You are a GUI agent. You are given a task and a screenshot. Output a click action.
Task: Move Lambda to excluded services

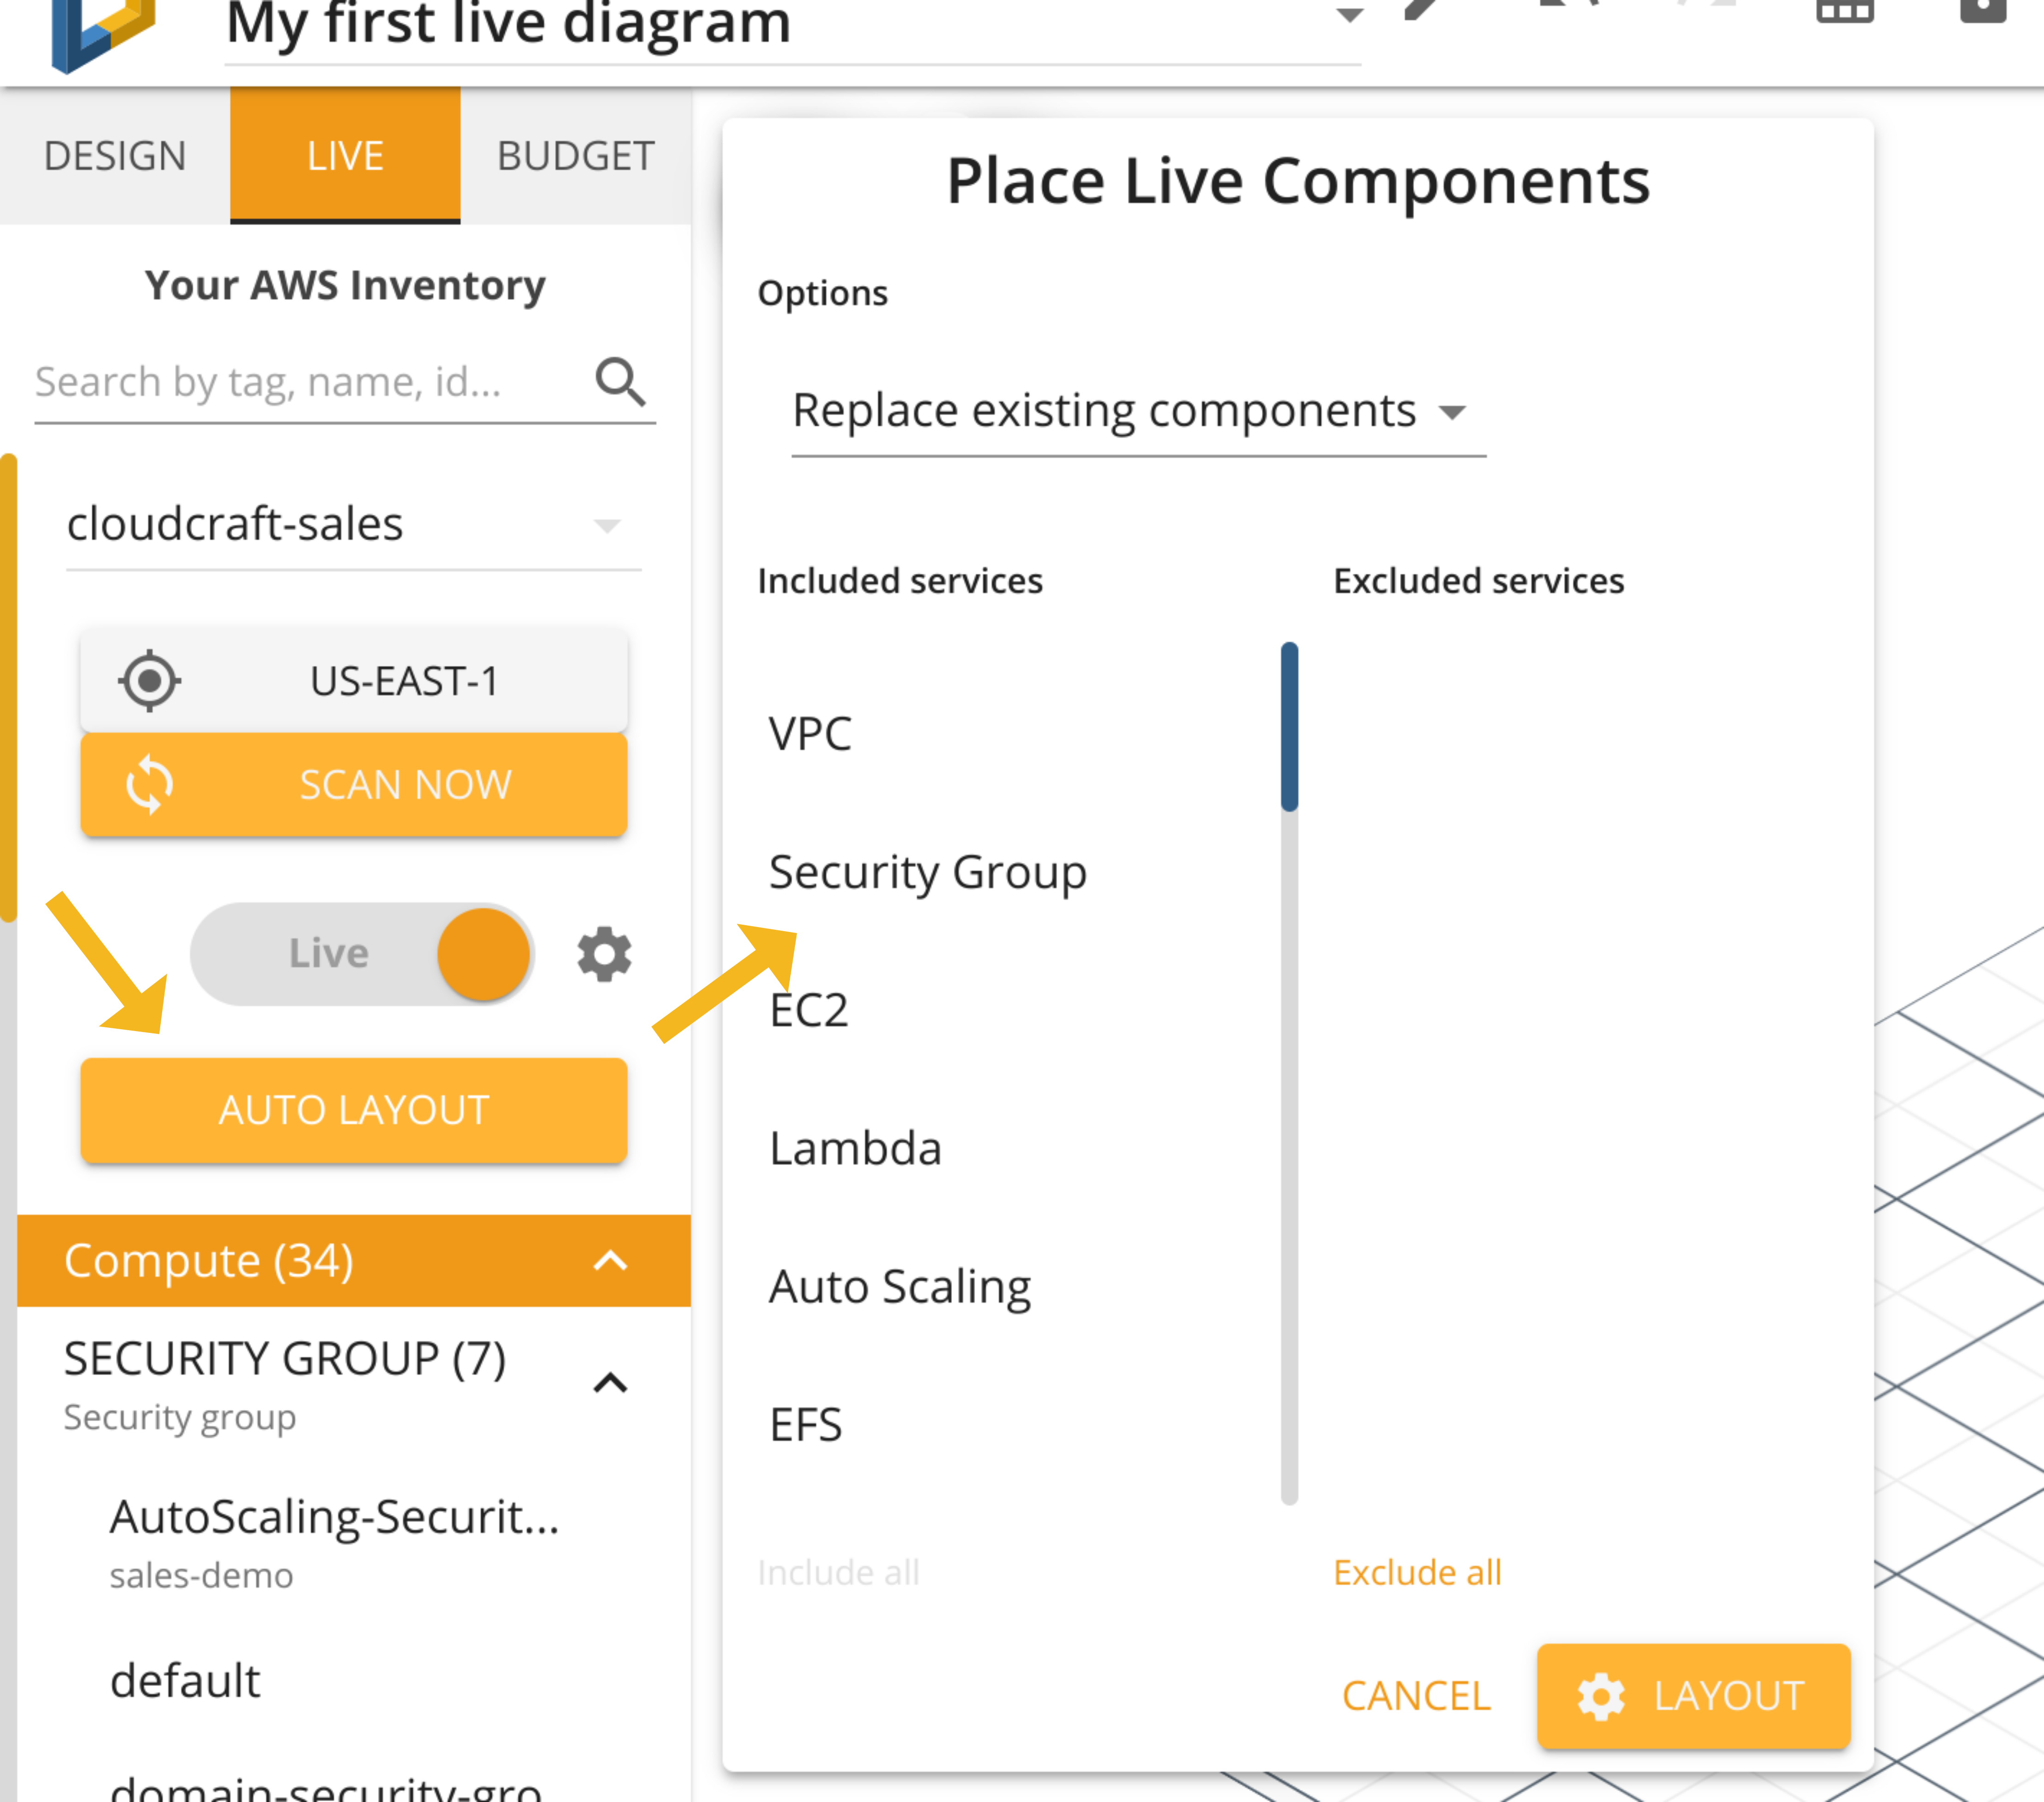(x=855, y=1148)
